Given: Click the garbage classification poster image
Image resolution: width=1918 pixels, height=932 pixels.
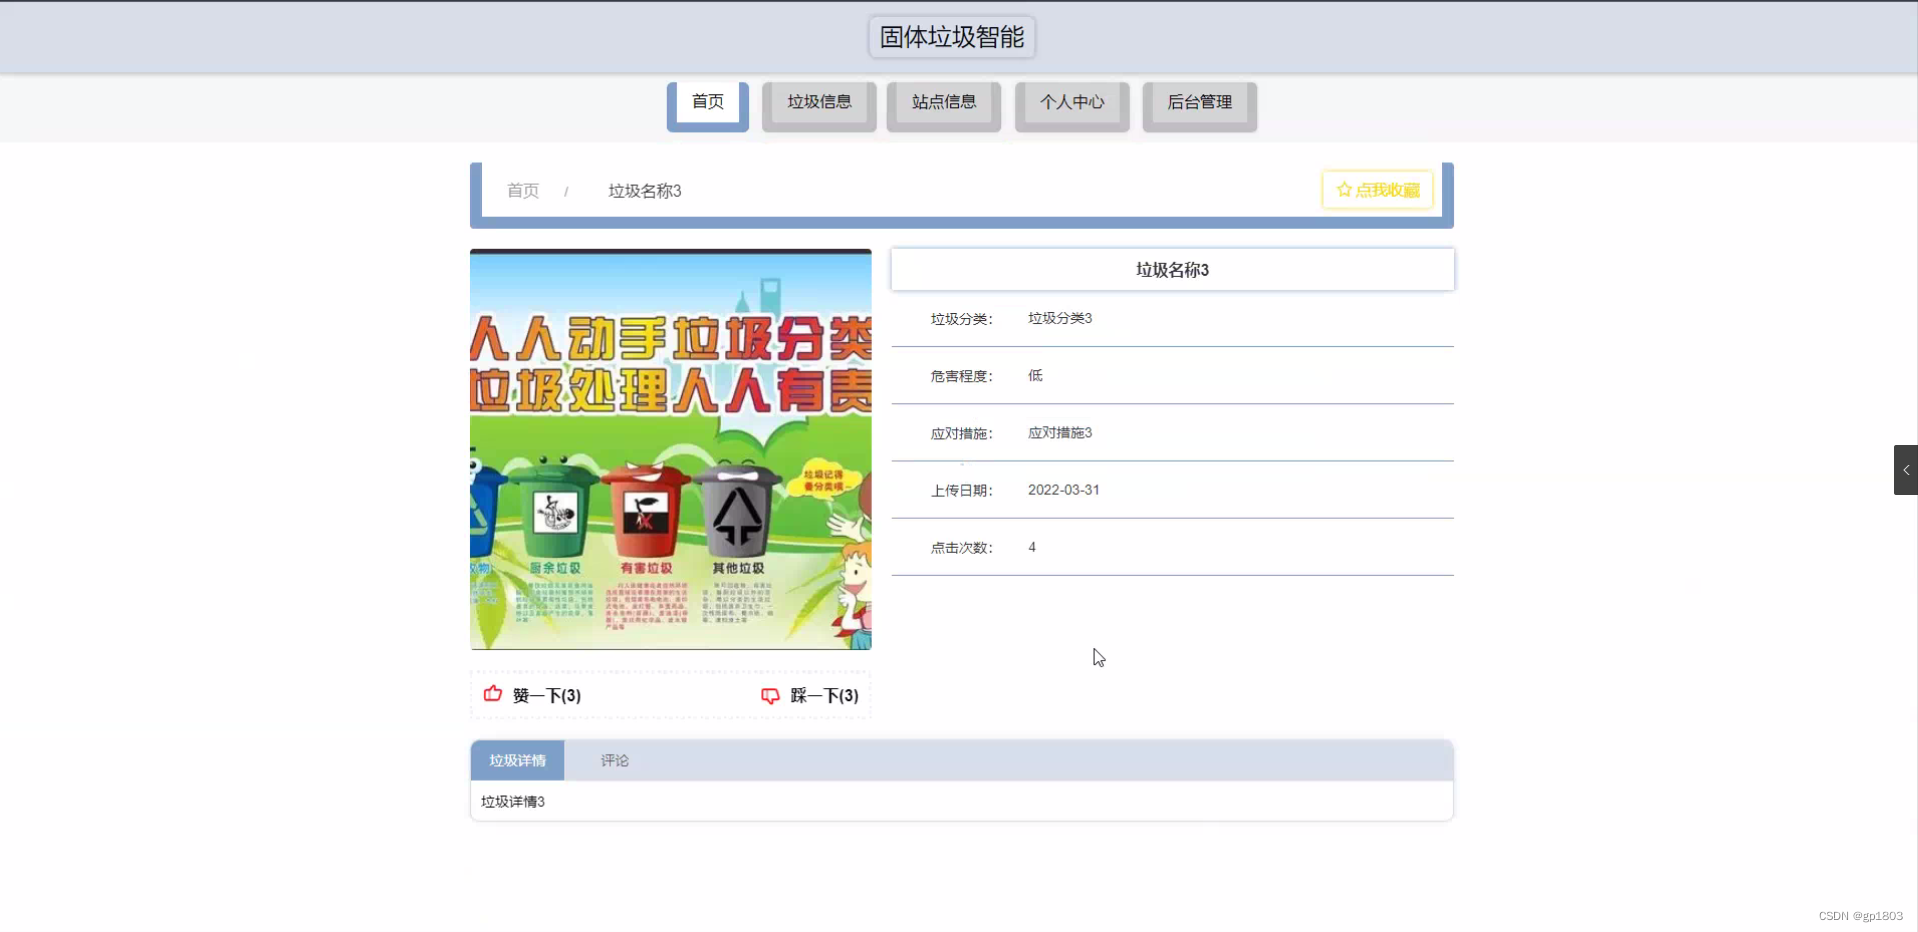Looking at the screenshot, I should tap(670, 449).
